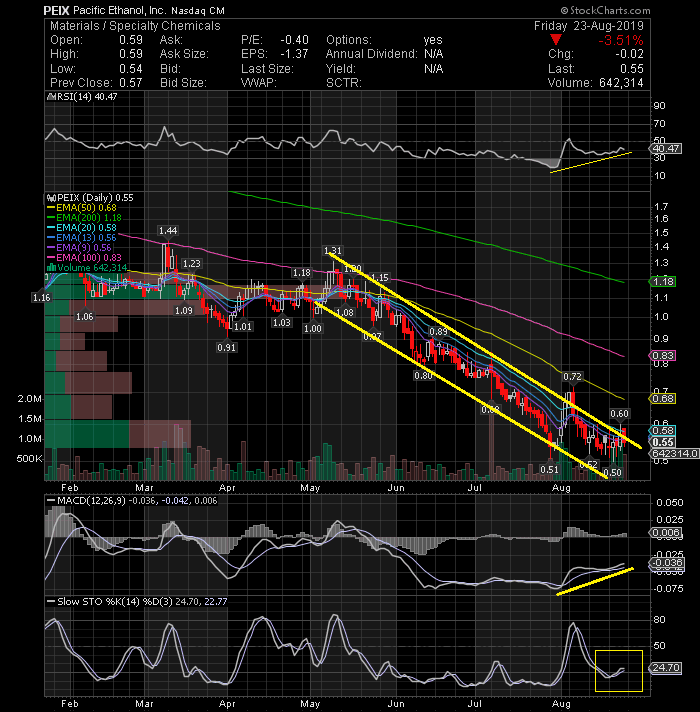Click the Prev Close value 0.57
700x712 pixels.
click(131, 83)
